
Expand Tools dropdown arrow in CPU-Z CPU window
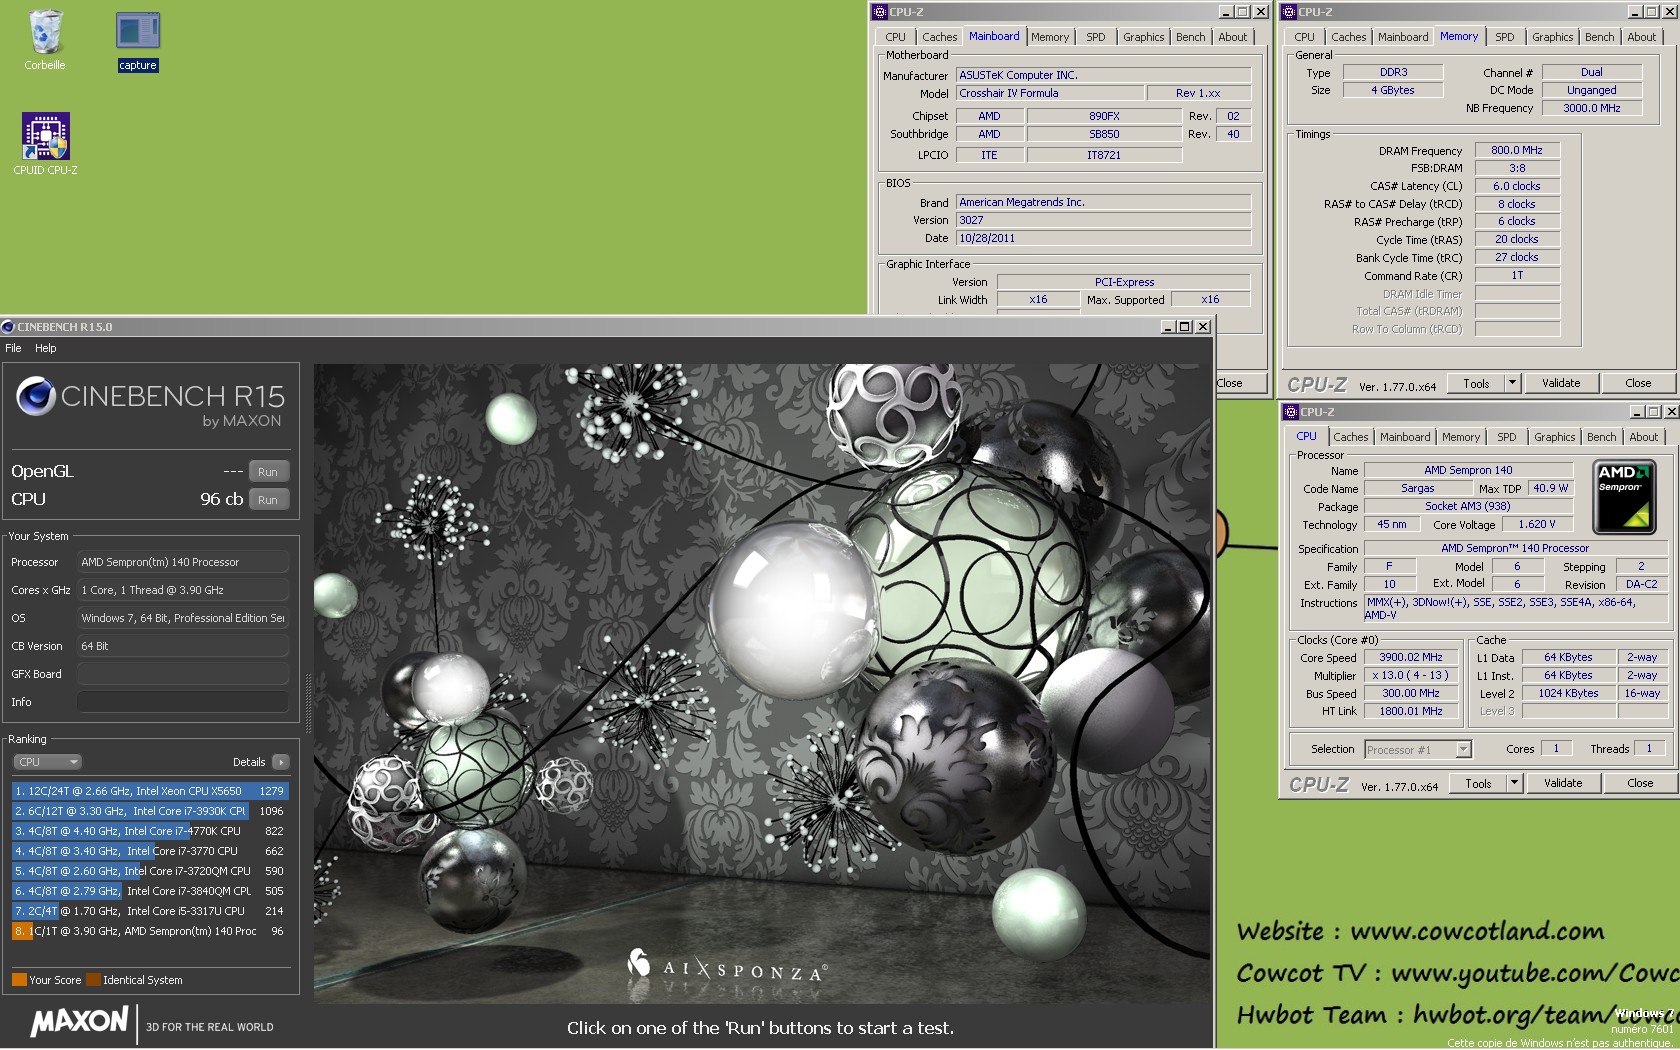click(1514, 784)
